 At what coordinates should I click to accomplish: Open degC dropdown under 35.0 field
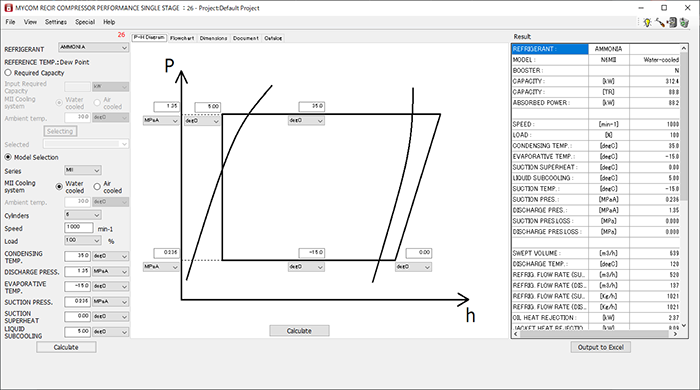point(306,120)
